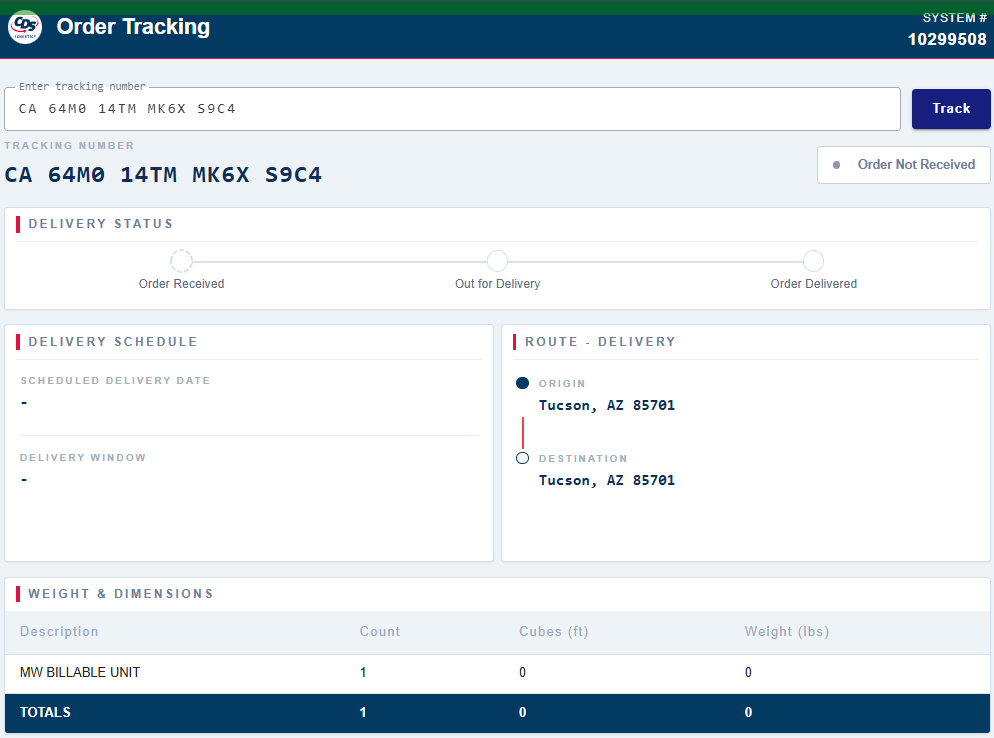Image resolution: width=994 pixels, height=738 pixels.
Task: Click the Route - Delivery section heading
Action: 600,342
